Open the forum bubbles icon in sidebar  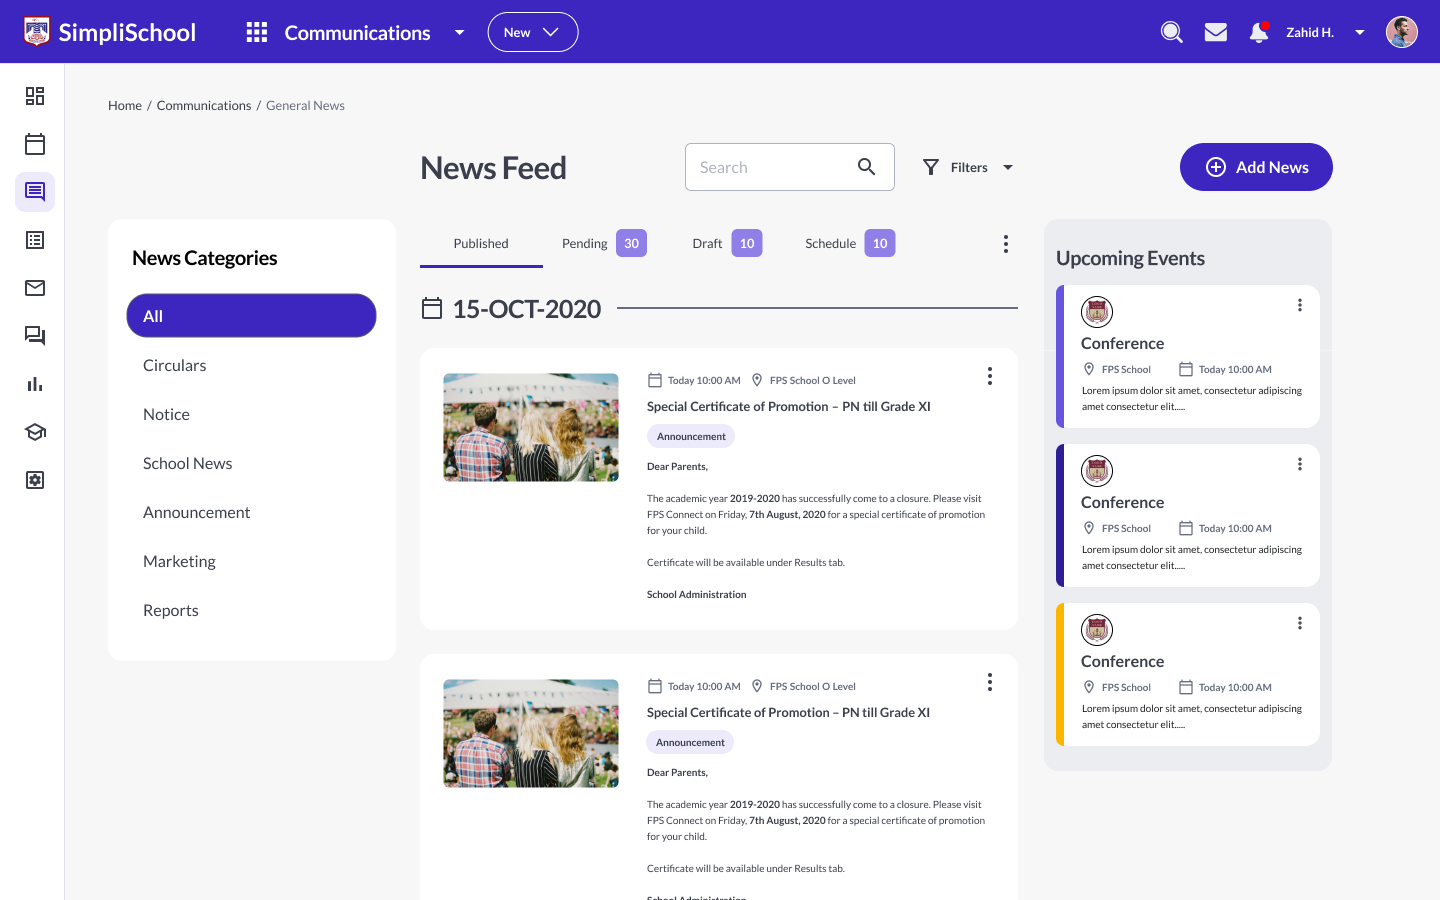click(35, 336)
